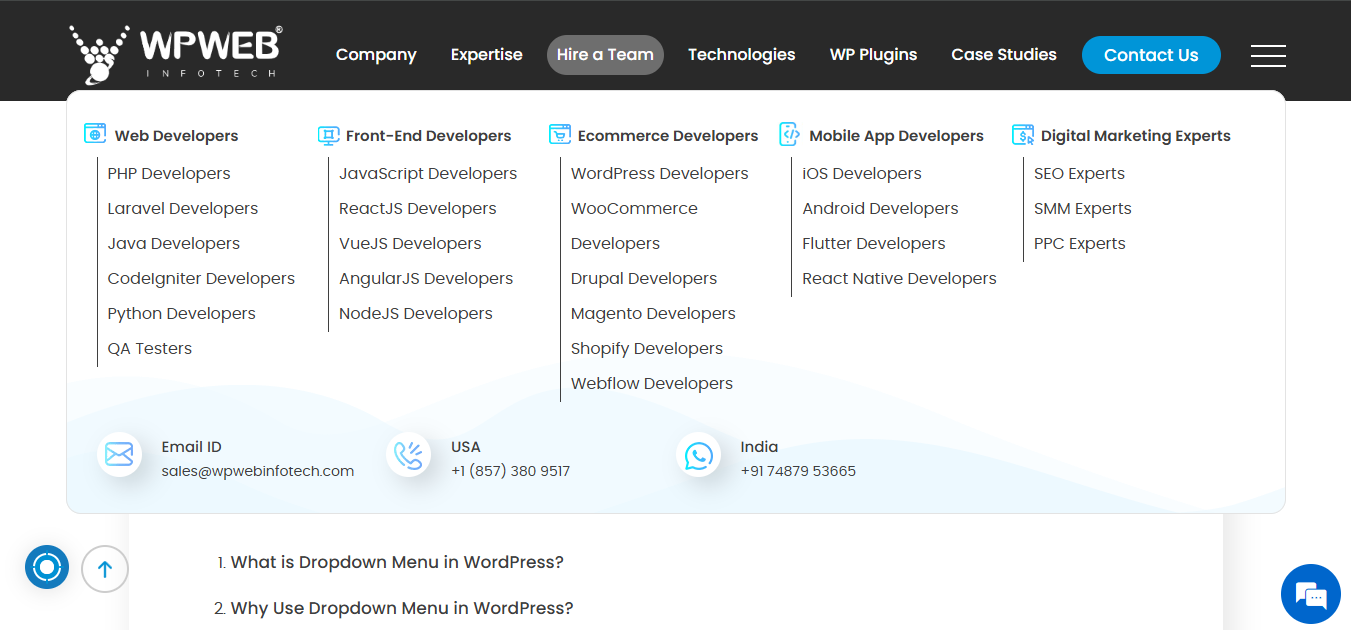Open the hamburger menu icon
Viewport: 1351px width, 630px height.
tap(1268, 56)
